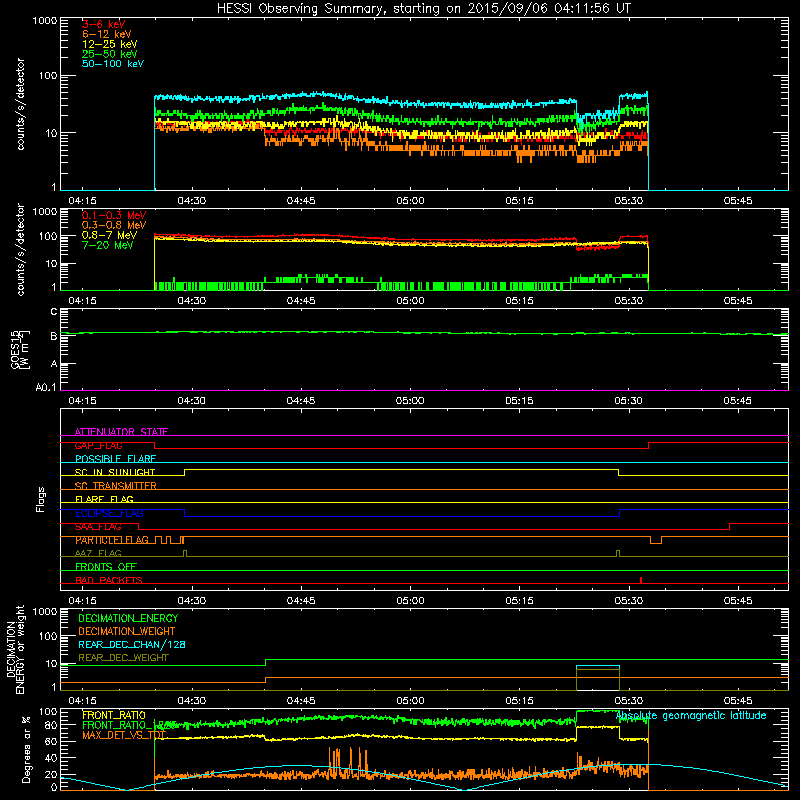Viewport: 800px width, 800px height.
Task: Select the red 3-6 keV legend label
Action: pyautogui.click(x=104, y=24)
